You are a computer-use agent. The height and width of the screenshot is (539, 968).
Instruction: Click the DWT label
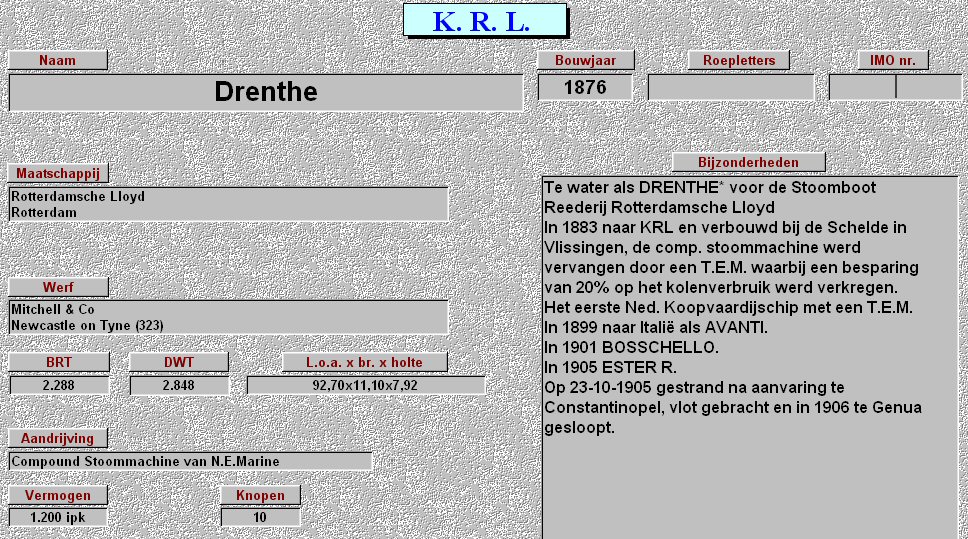point(179,362)
